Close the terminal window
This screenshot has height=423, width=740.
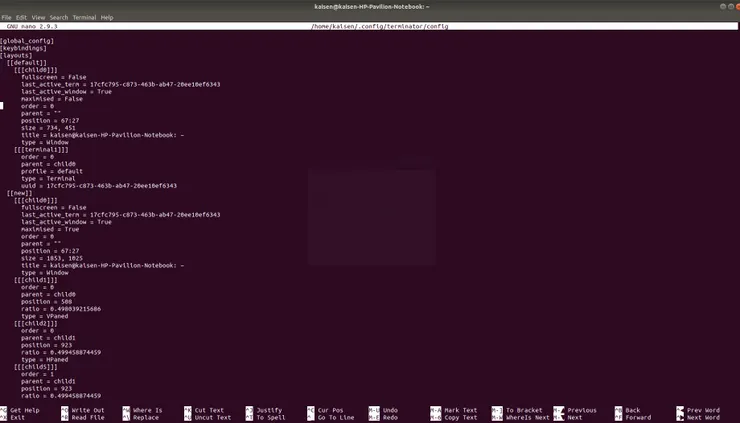pyautogui.click(x=737, y=7)
